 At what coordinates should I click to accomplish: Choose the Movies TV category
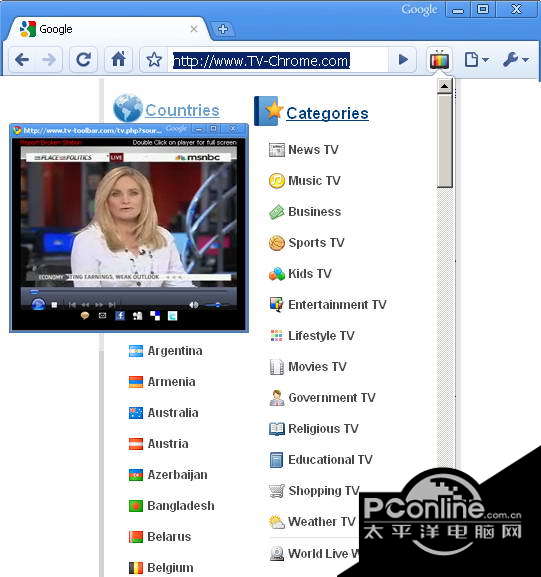pyautogui.click(x=317, y=367)
